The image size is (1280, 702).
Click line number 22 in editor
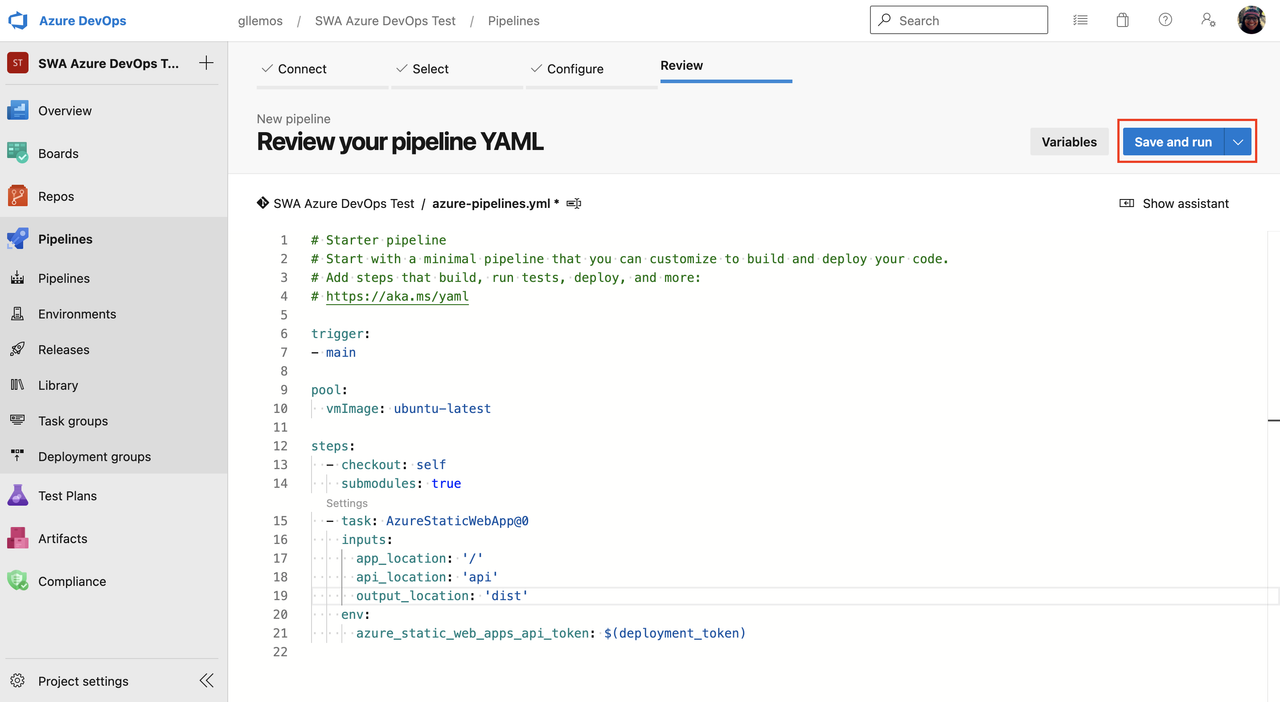pyautogui.click(x=280, y=652)
